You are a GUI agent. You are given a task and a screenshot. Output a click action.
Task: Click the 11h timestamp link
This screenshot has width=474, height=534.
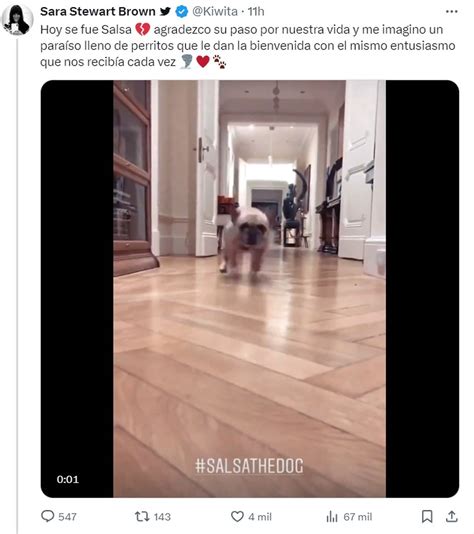click(x=256, y=12)
